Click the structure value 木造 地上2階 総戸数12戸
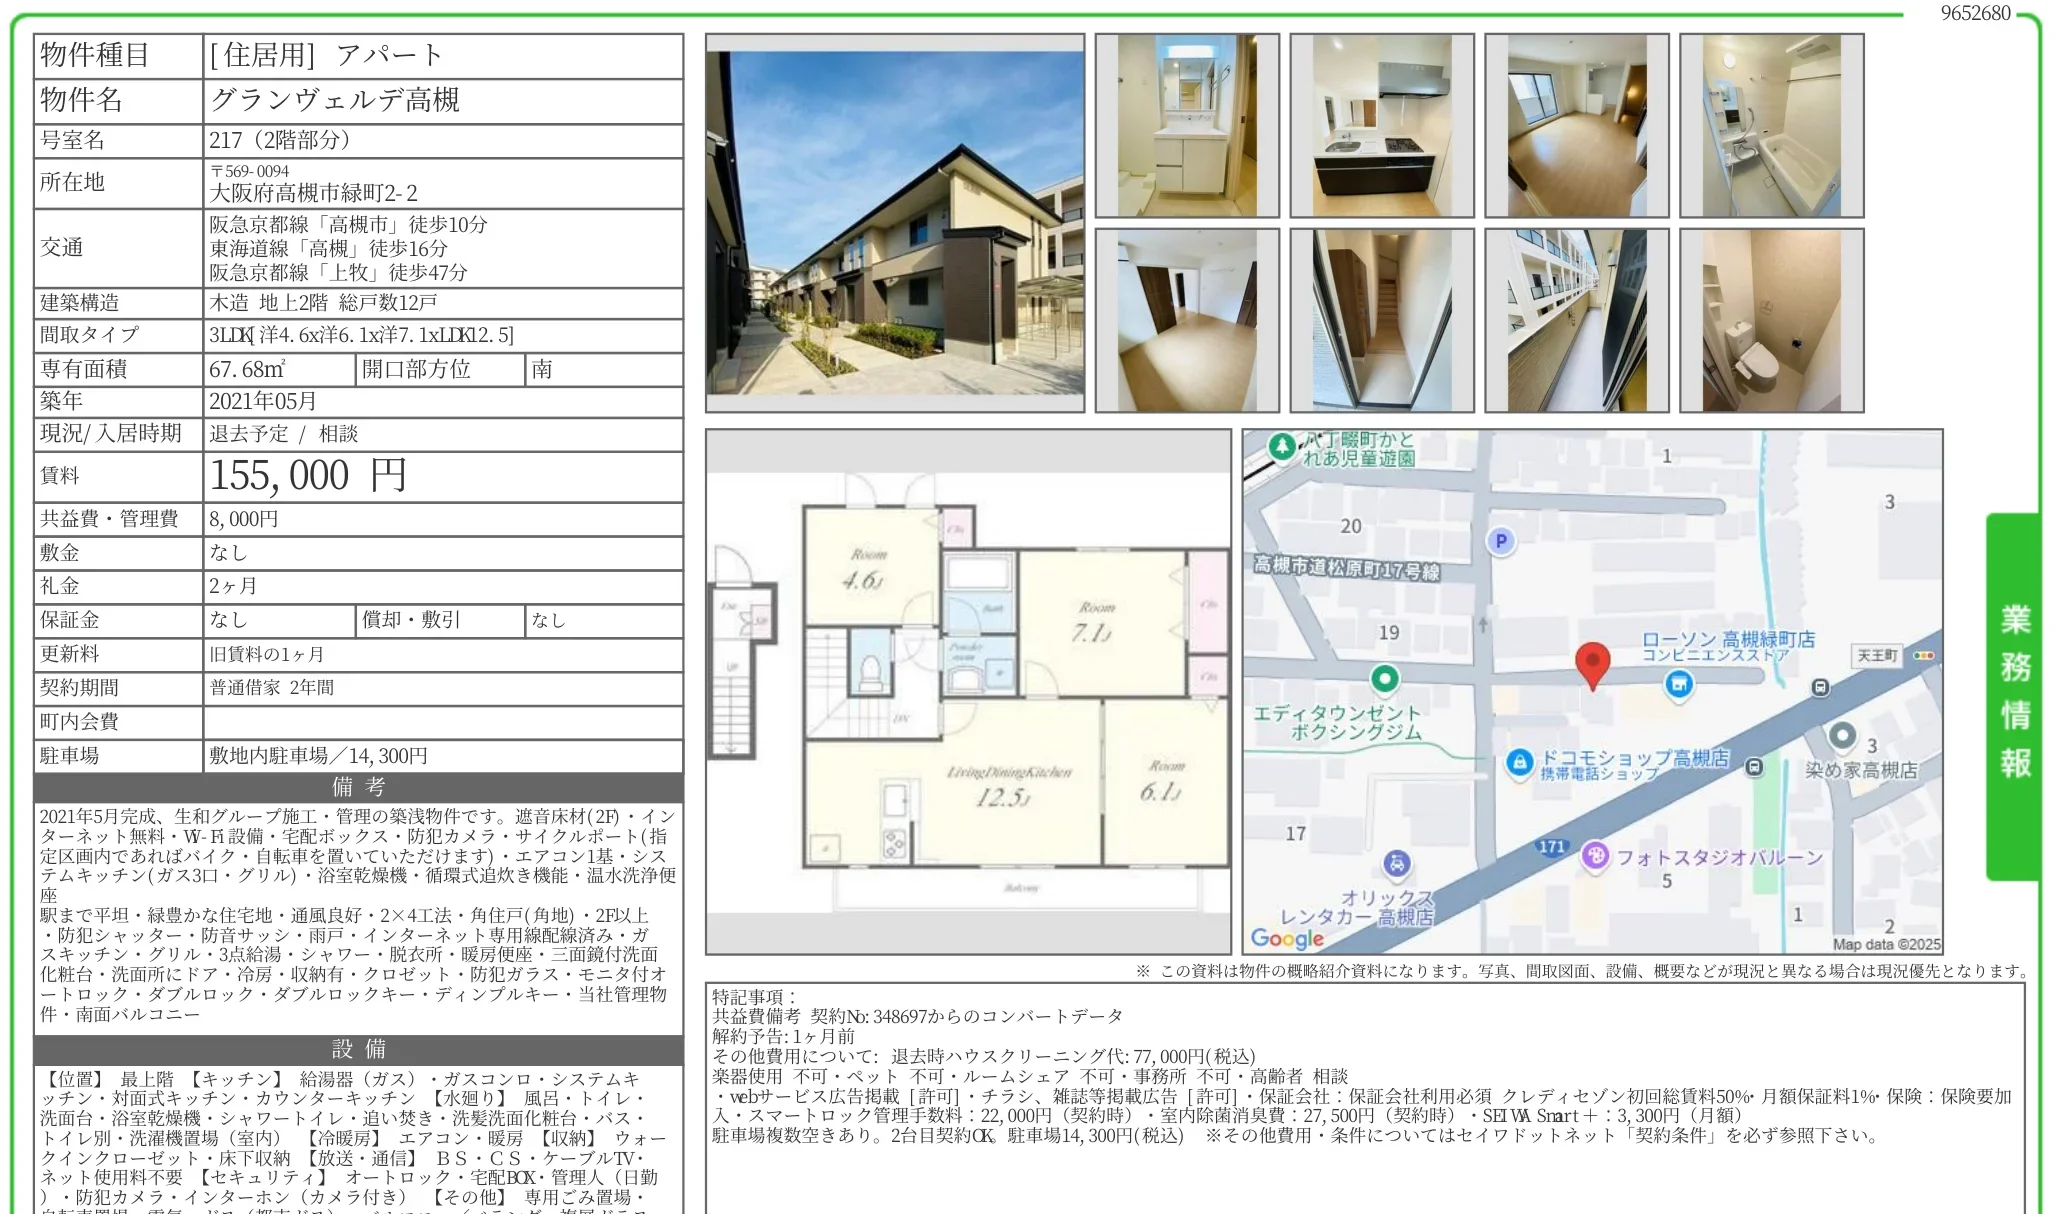2056x1214 pixels. [323, 302]
